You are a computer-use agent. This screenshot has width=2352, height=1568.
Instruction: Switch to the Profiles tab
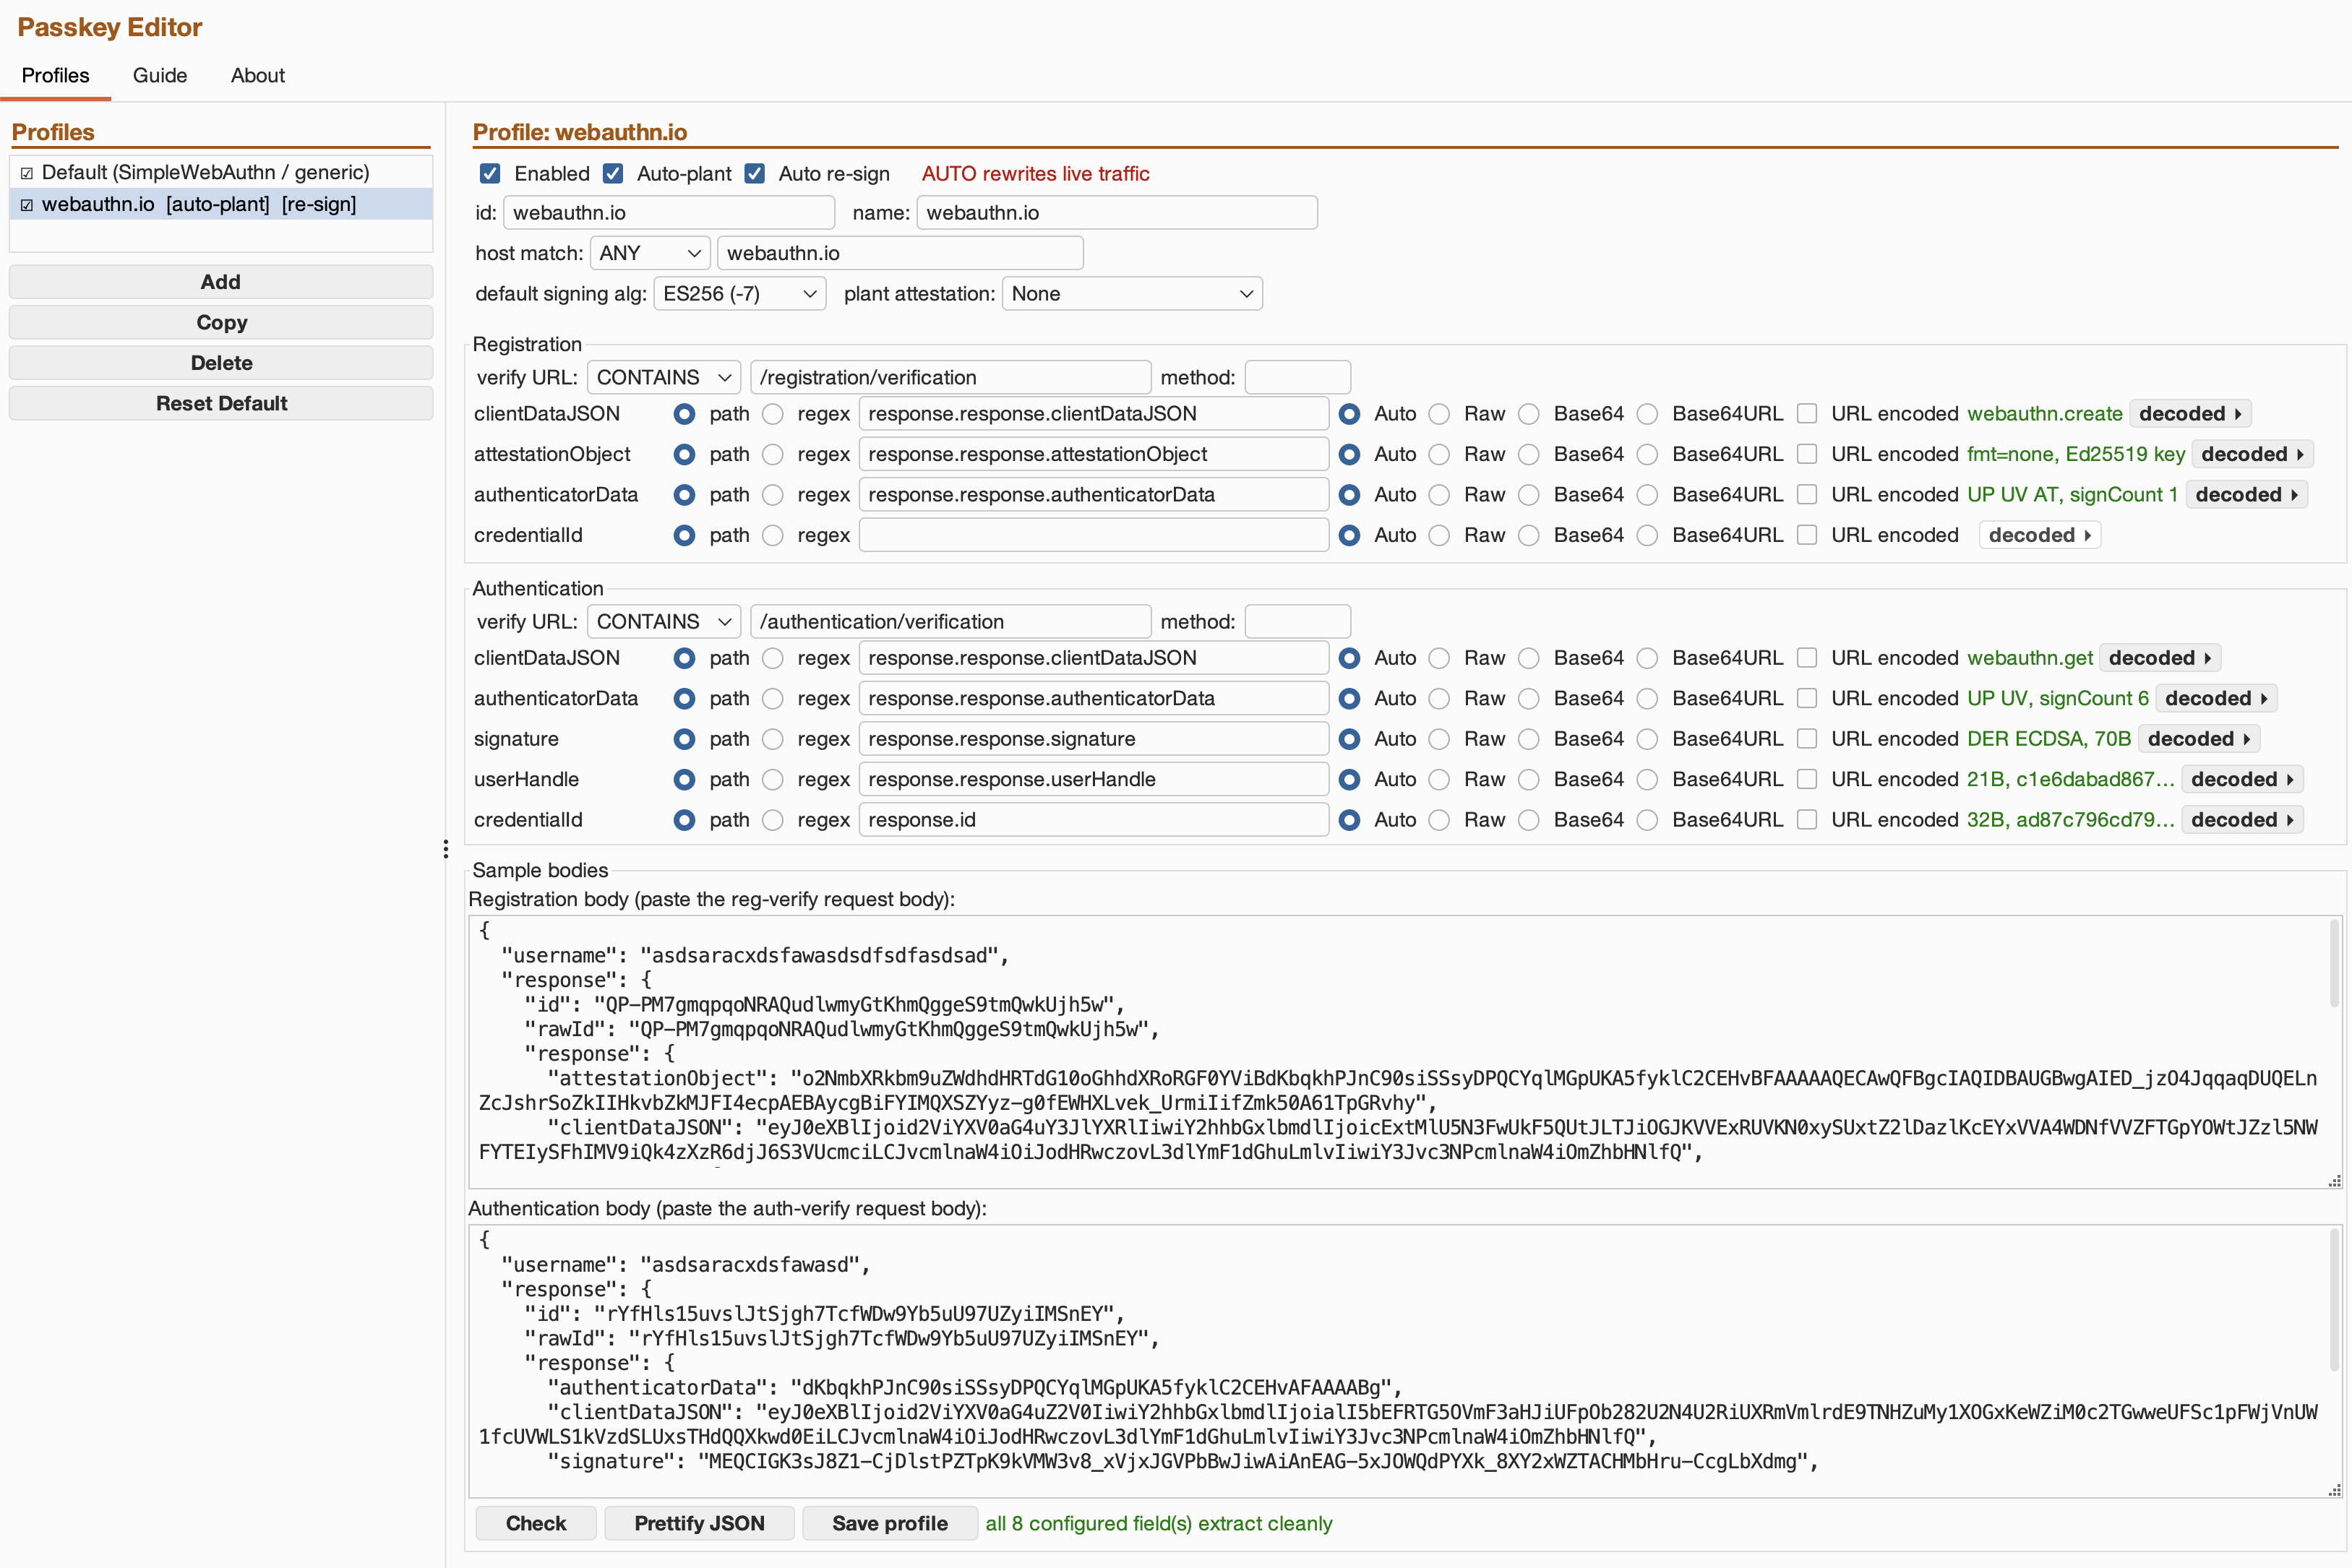pyautogui.click(x=55, y=75)
